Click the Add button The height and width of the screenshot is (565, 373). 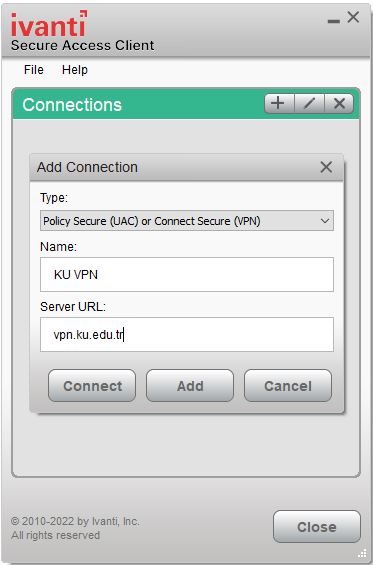pos(190,386)
